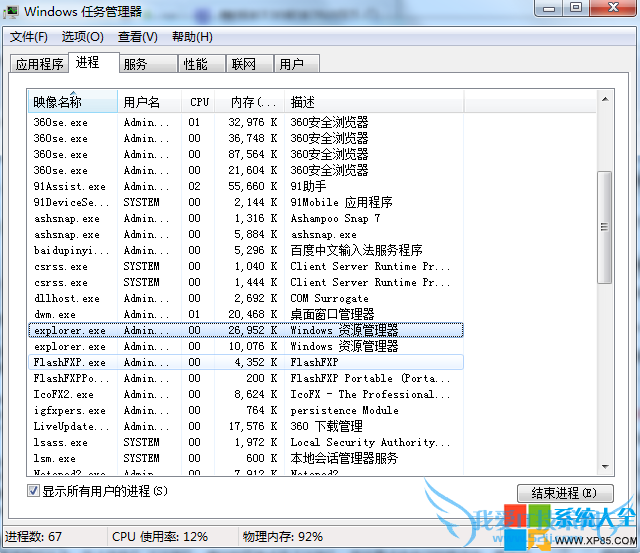Select the dwm.exe process
This screenshot has width=640, height=553.
coord(246,314)
